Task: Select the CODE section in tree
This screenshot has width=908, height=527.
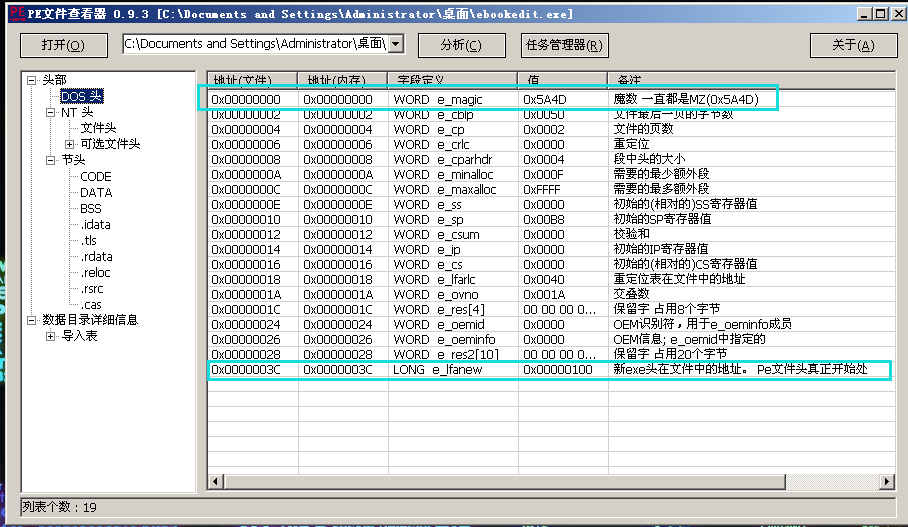Action: pyautogui.click(x=96, y=176)
